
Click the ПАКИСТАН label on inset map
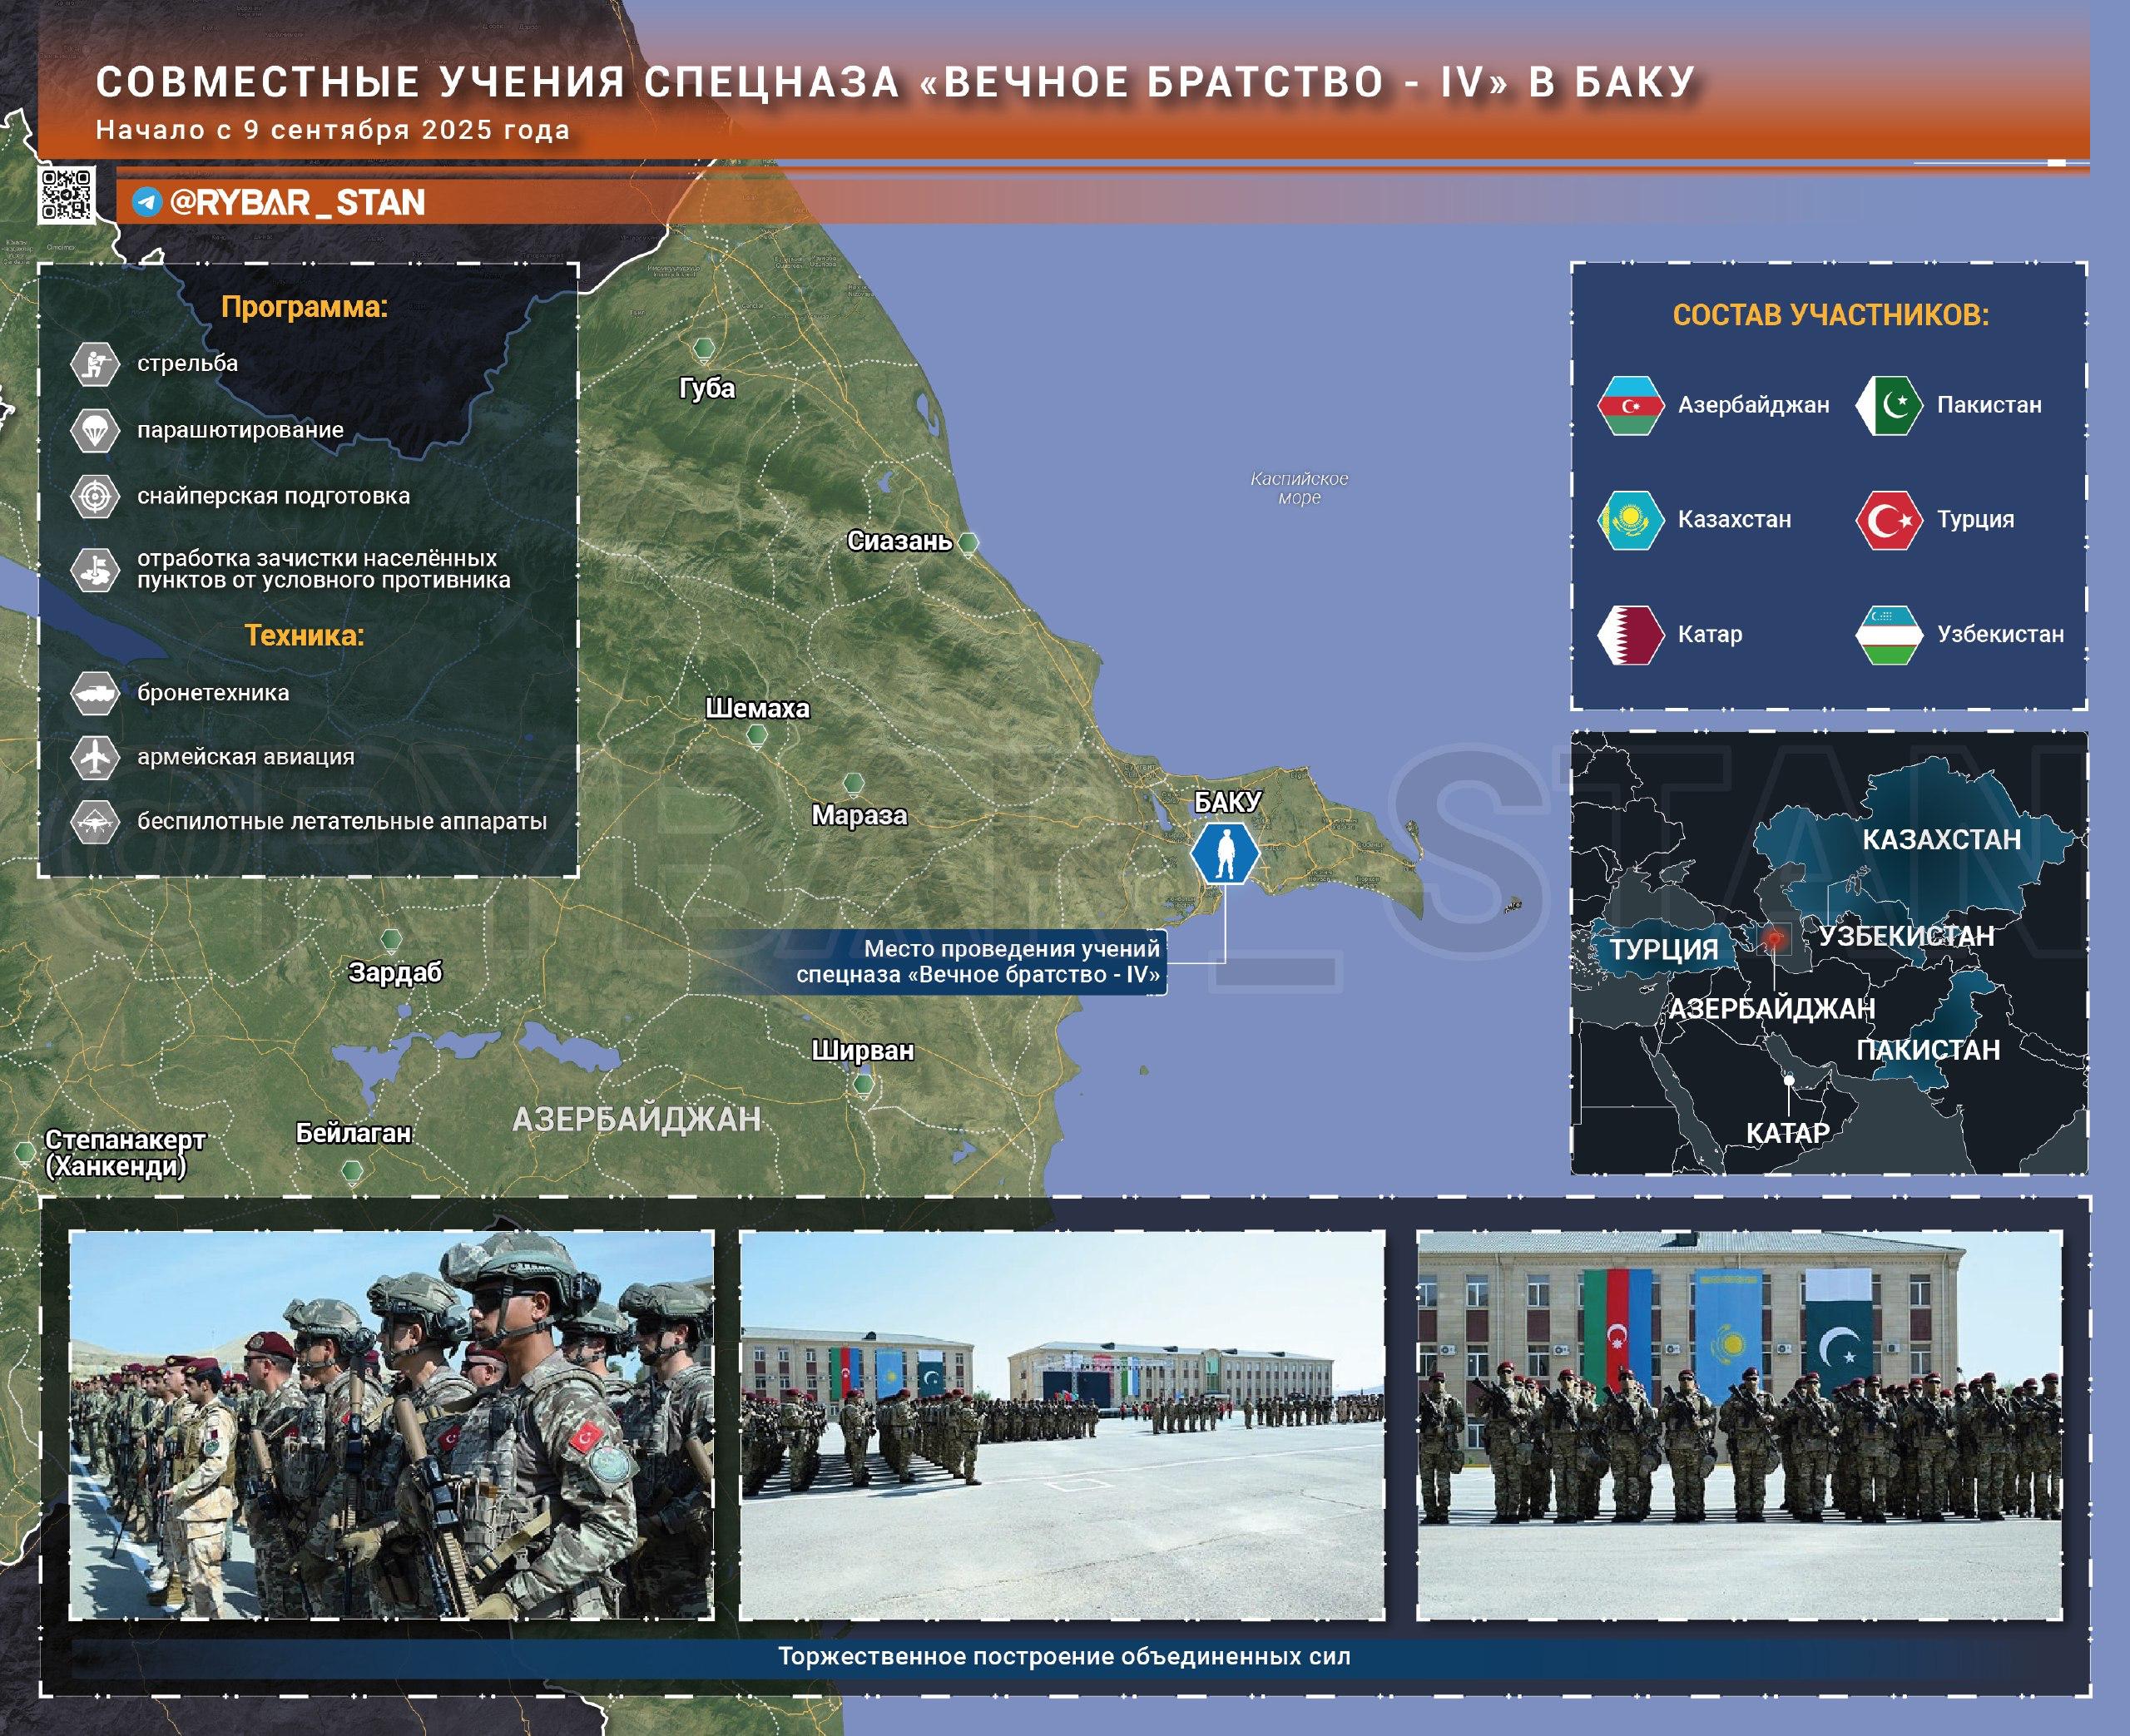click(1929, 1050)
